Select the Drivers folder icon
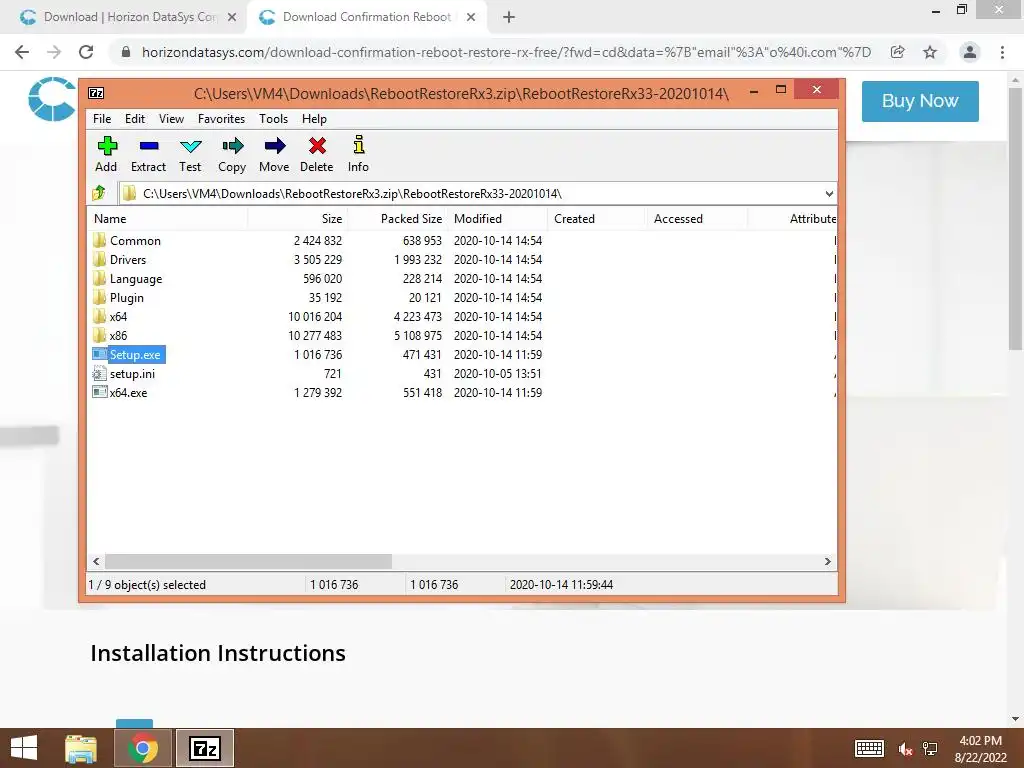Viewport: 1024px width, 768px height. click(x=99, y=259)
